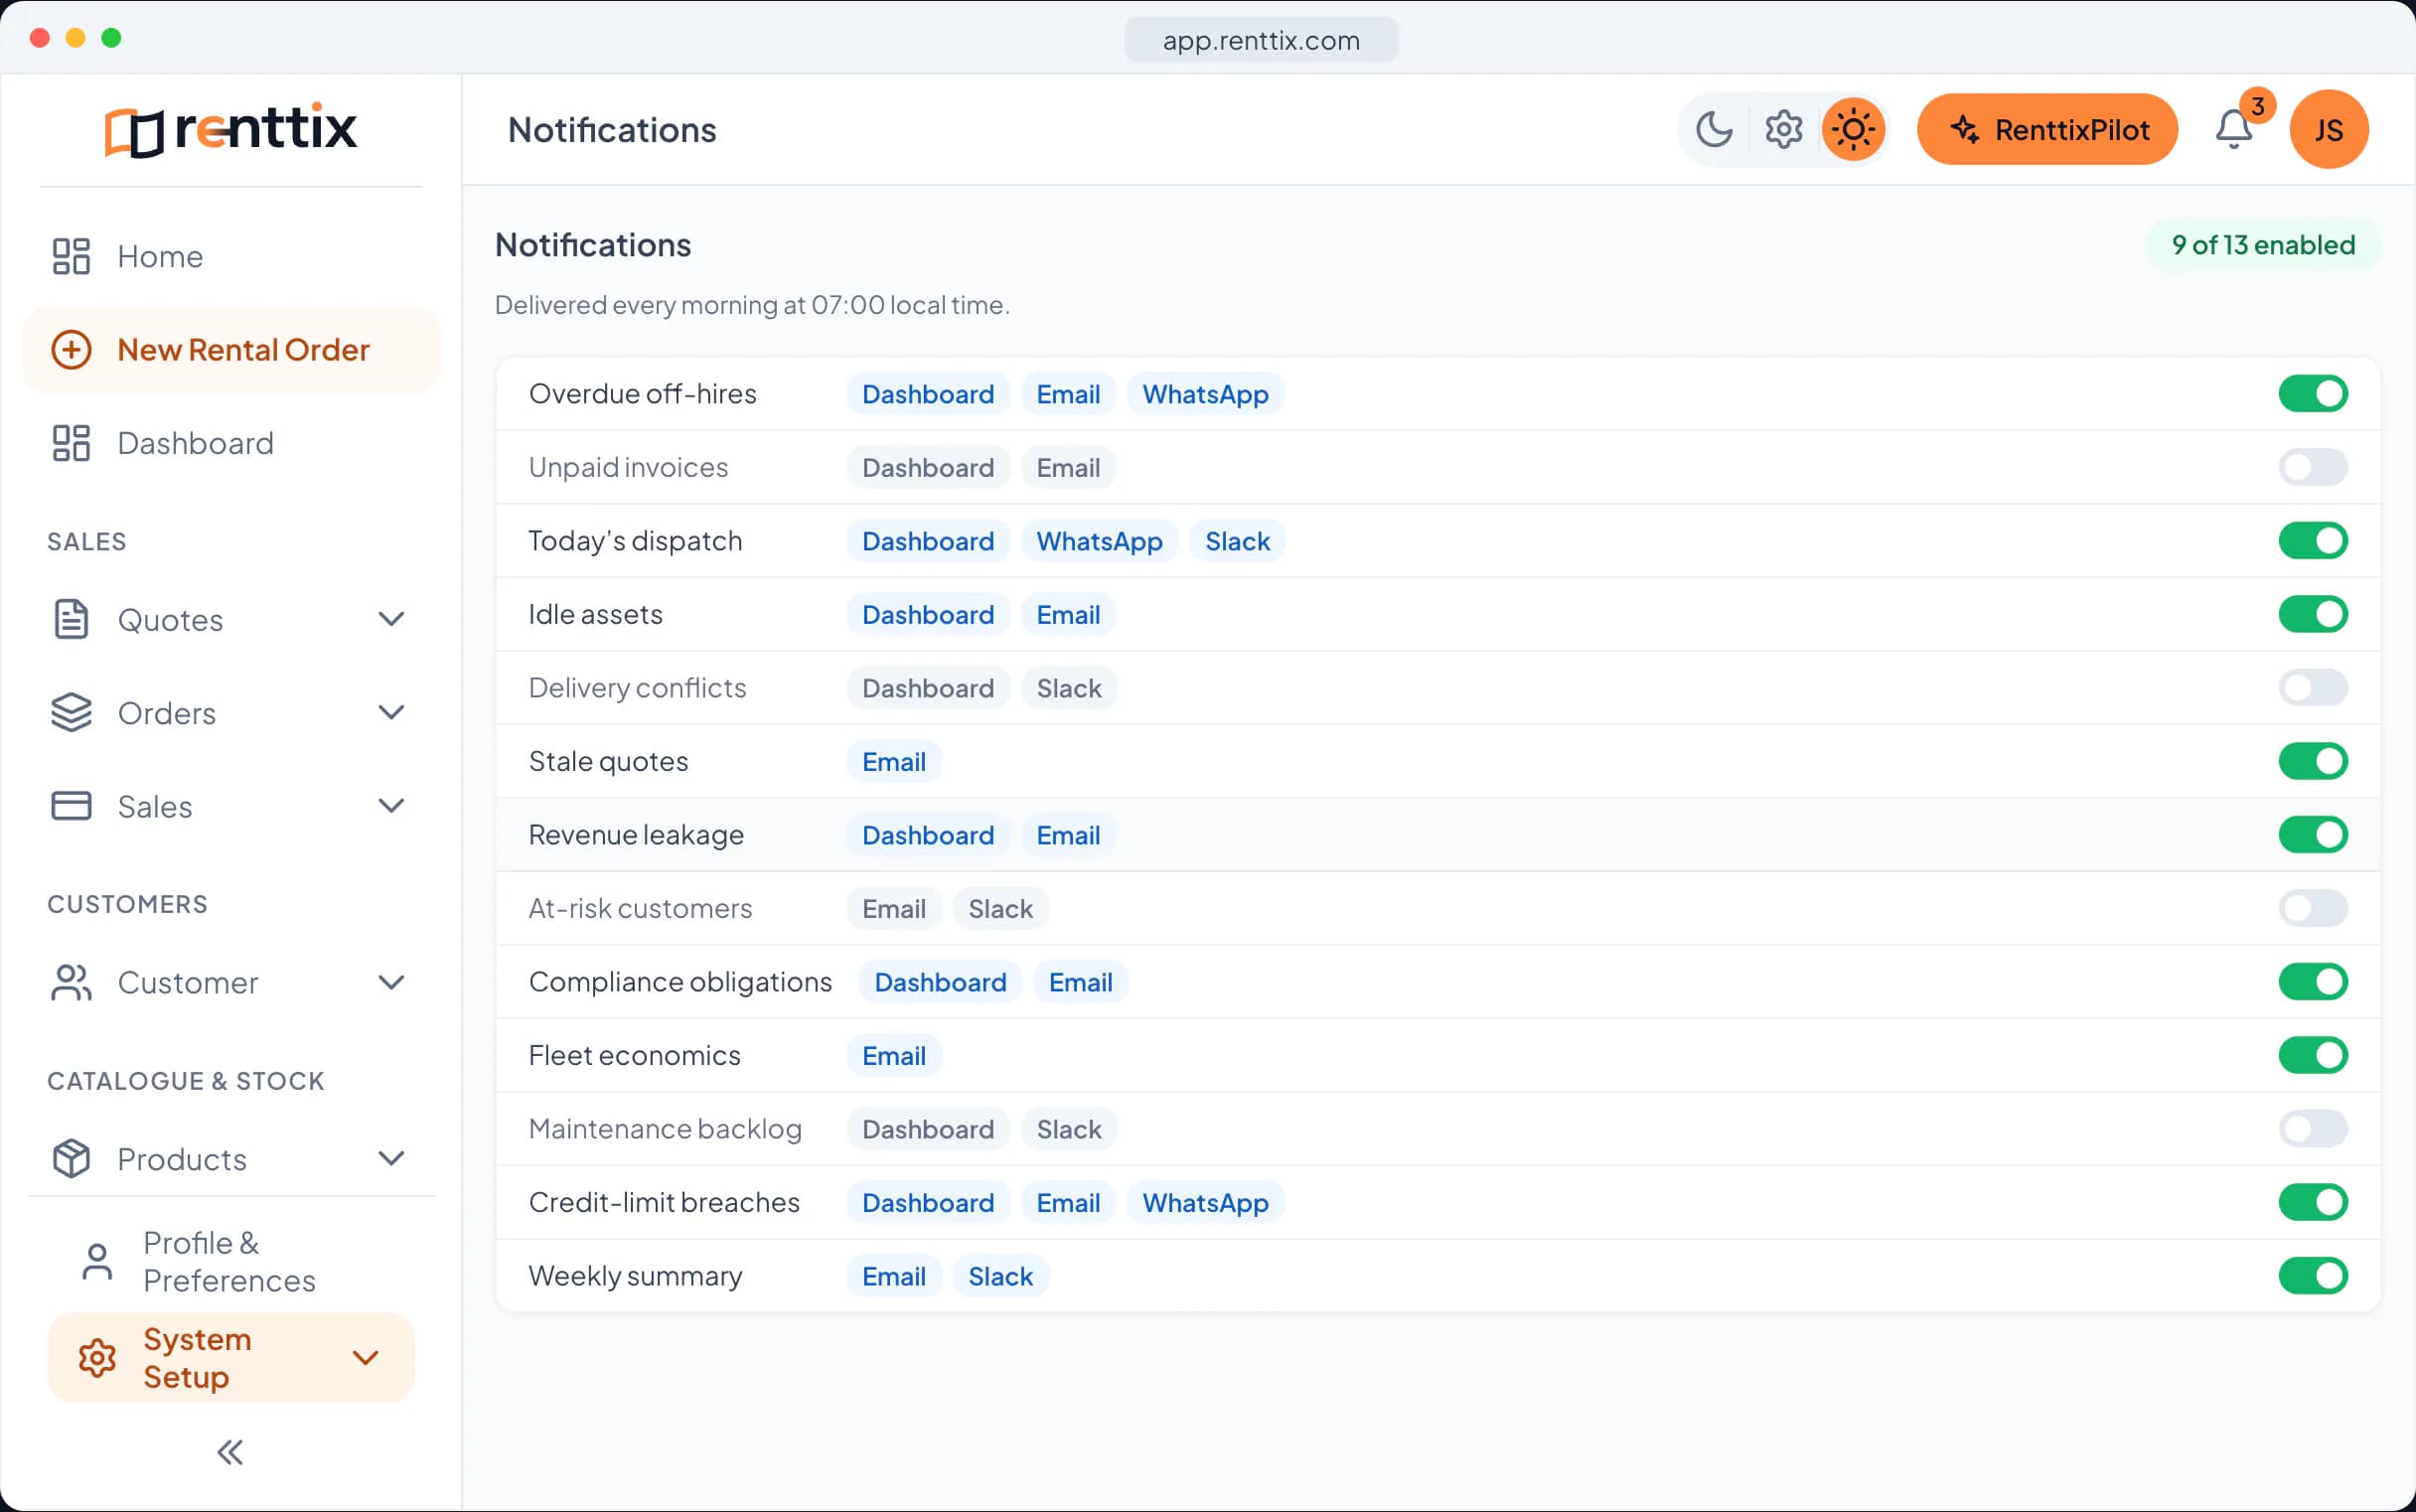Disable the Weekly summary toggle
Viewport: 2416px width, 1512px height.
pos(2313,1276)
